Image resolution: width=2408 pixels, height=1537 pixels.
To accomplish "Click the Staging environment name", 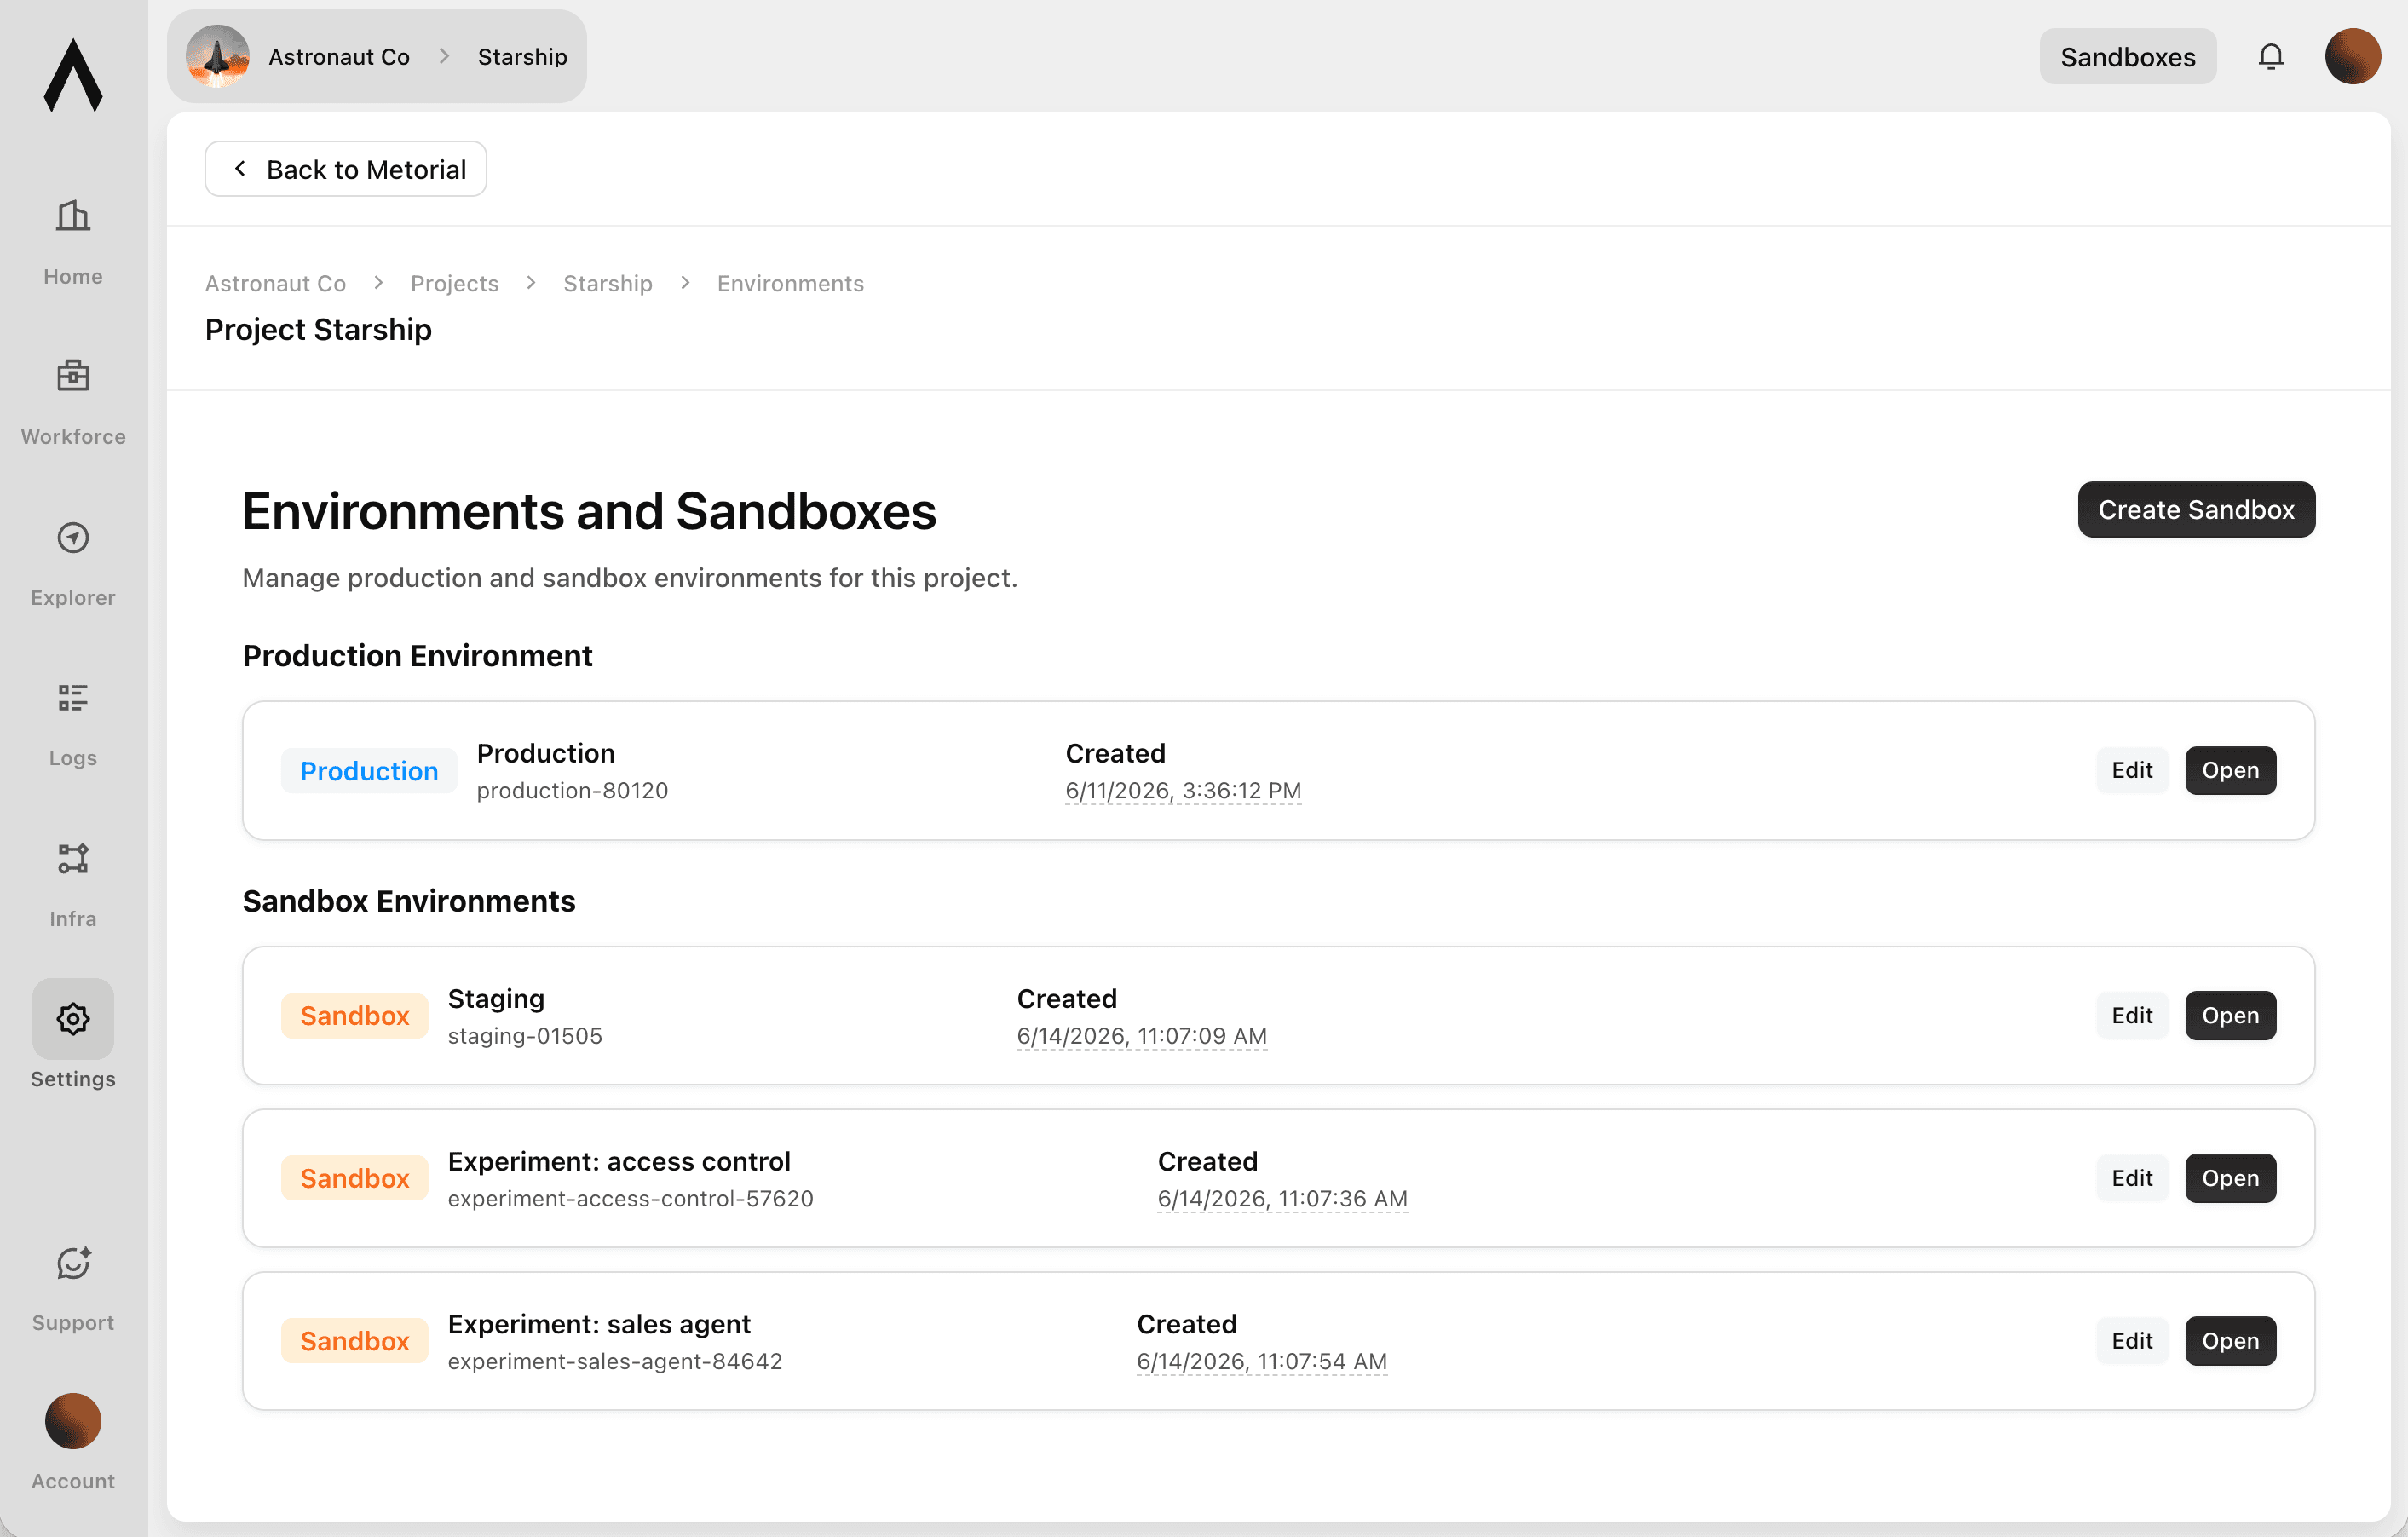I will pos(496,998).
